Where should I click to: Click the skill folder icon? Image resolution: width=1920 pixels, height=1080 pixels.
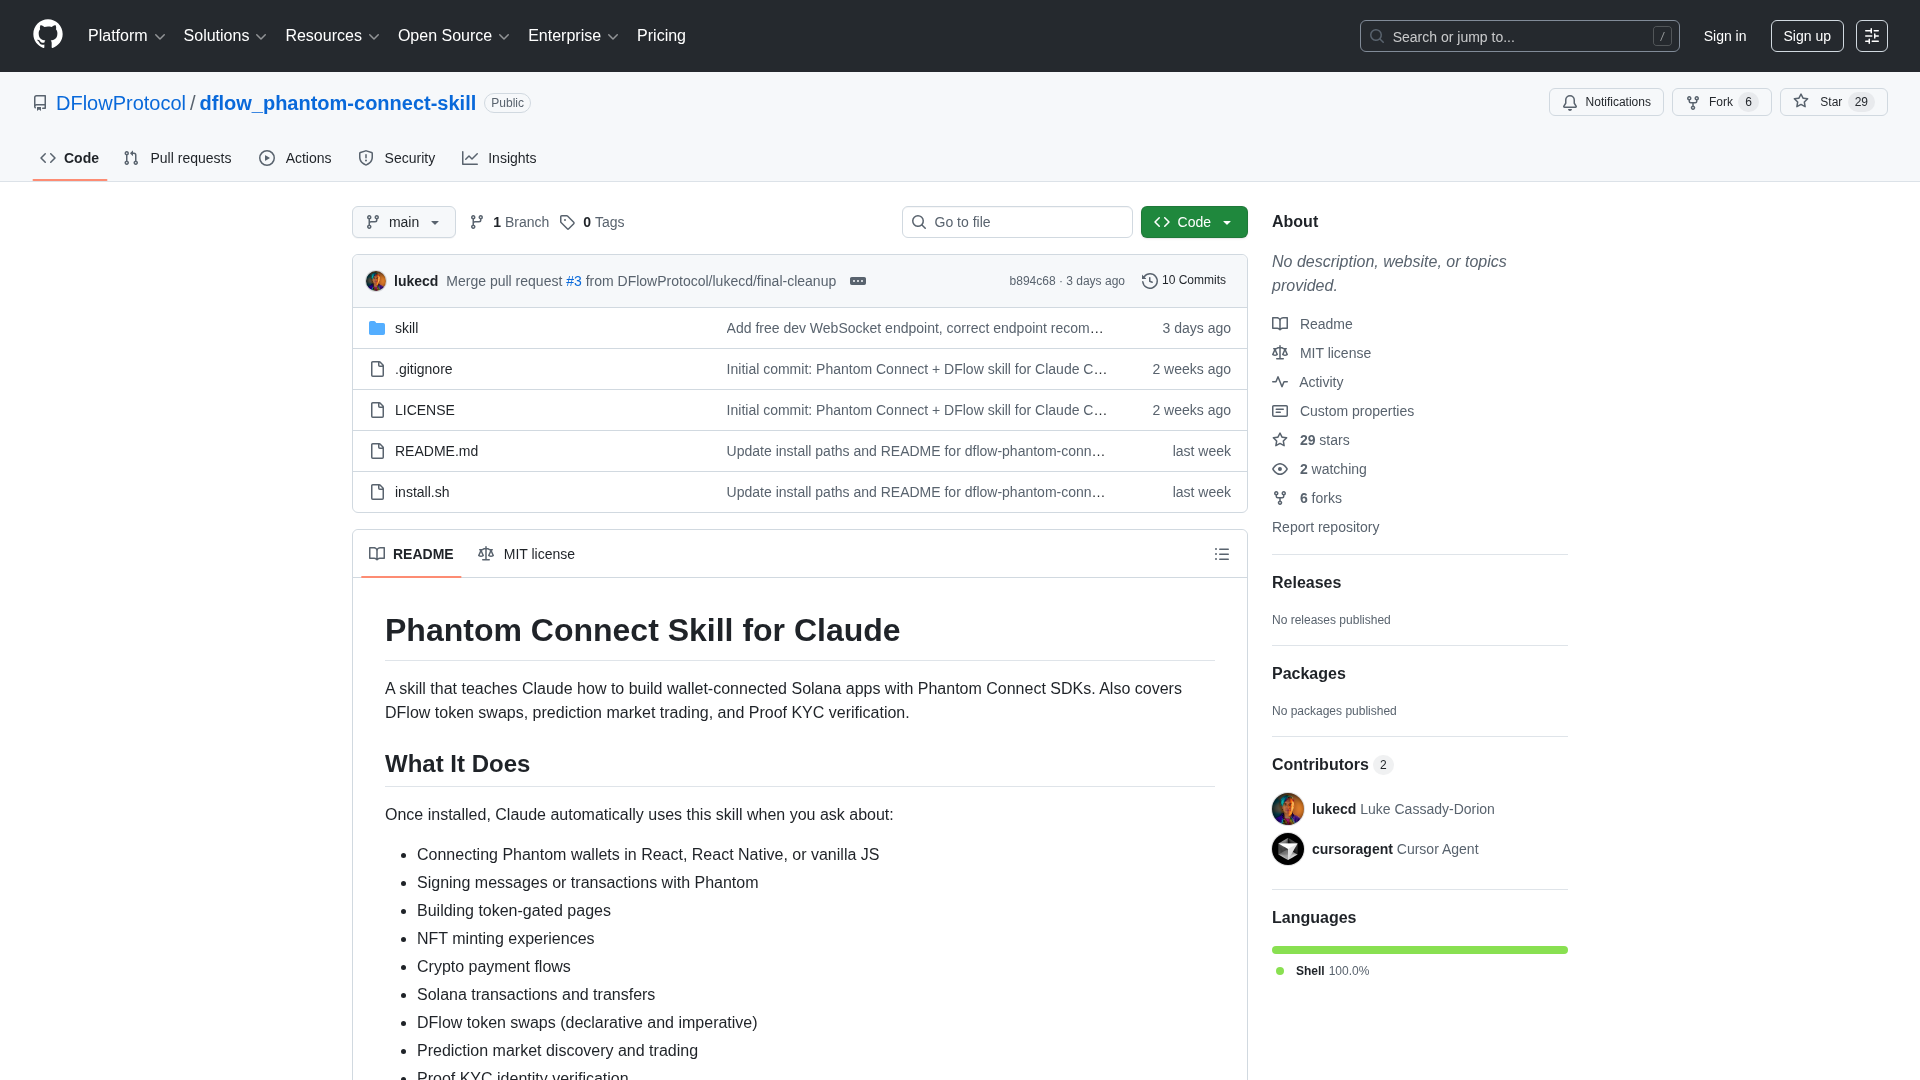[377, 328]
